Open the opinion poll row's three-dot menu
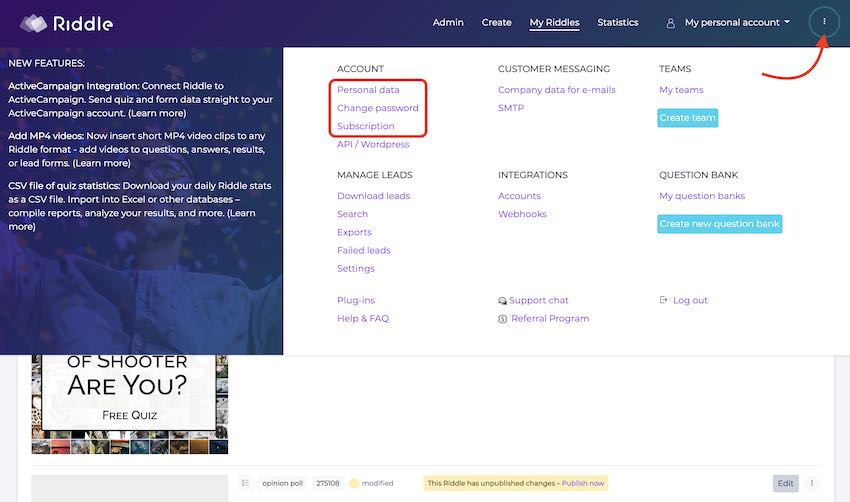Viewport: 850px width, 502px height. click(812, 483)
